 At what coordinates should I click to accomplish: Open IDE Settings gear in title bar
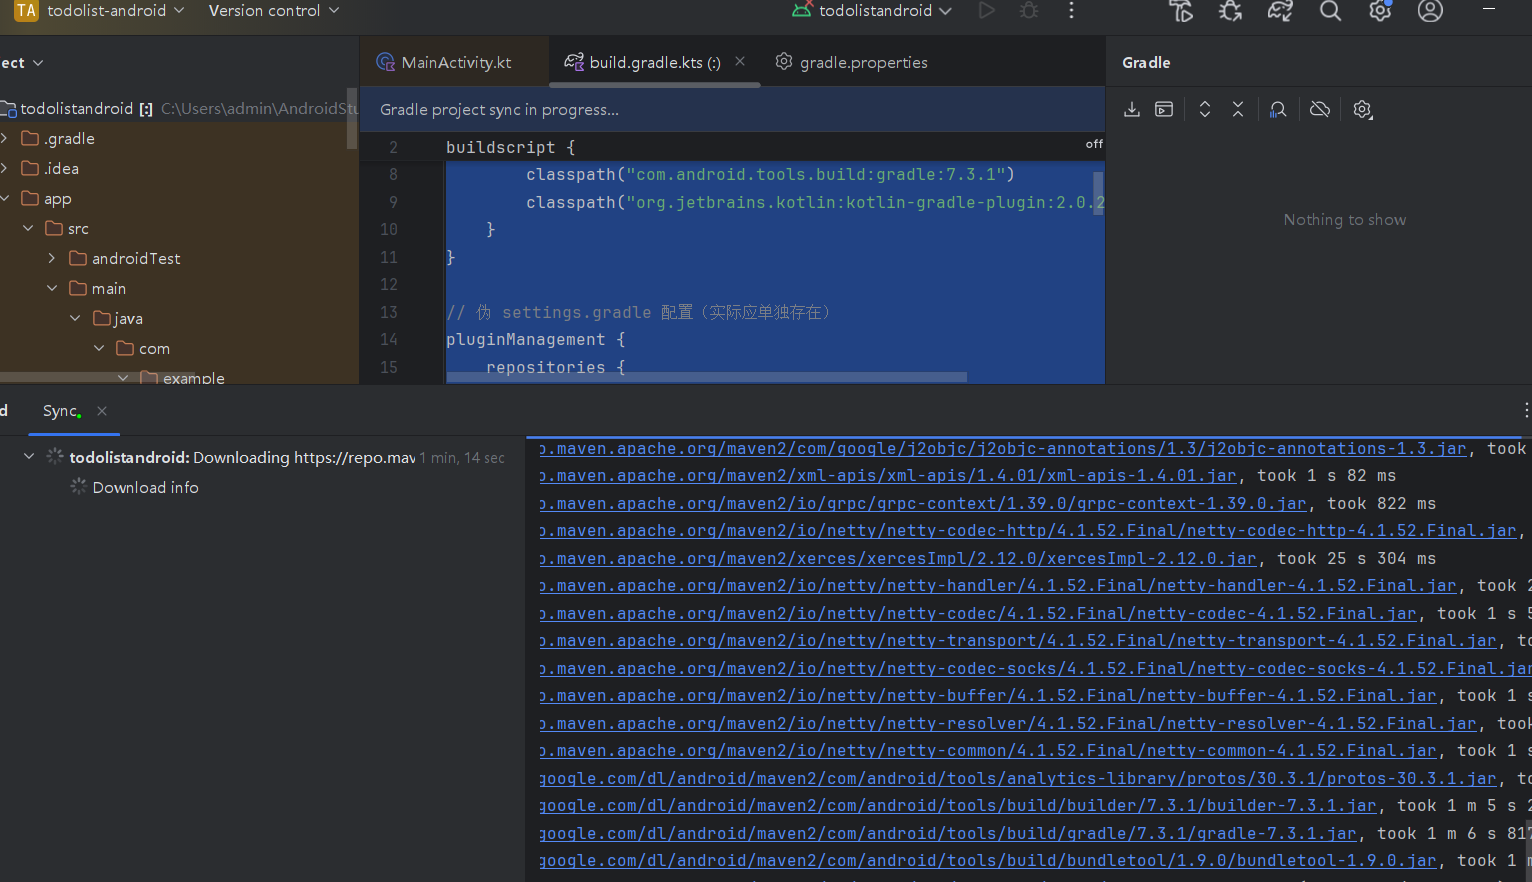[x=1379, y=12]
